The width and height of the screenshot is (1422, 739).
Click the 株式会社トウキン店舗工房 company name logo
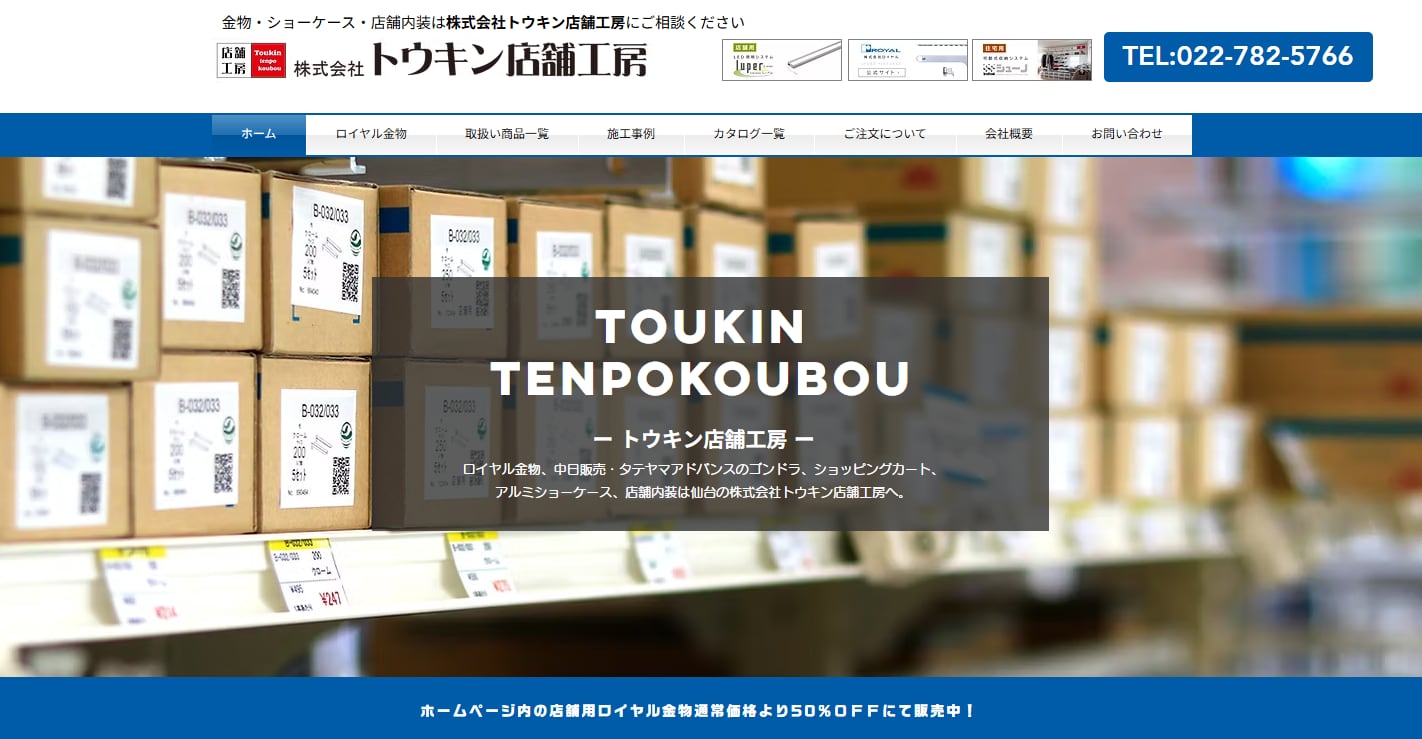[470, 60]
